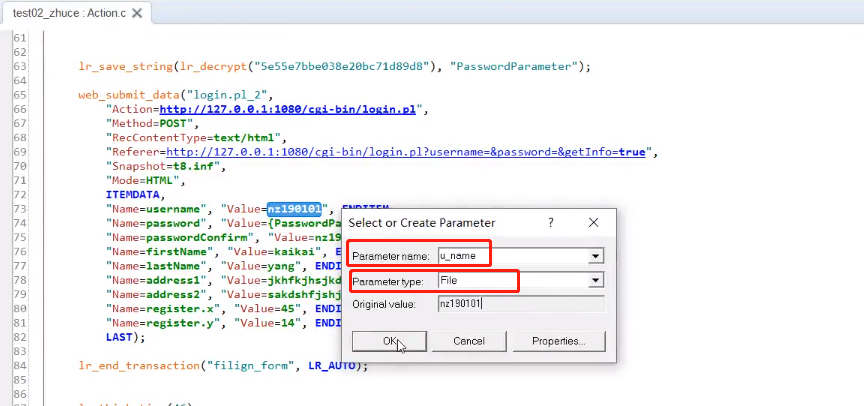This screenshot has height=406, width=864.
Task: Close the Select or Create Parameter dialog
Action: (x=593, y=223)
